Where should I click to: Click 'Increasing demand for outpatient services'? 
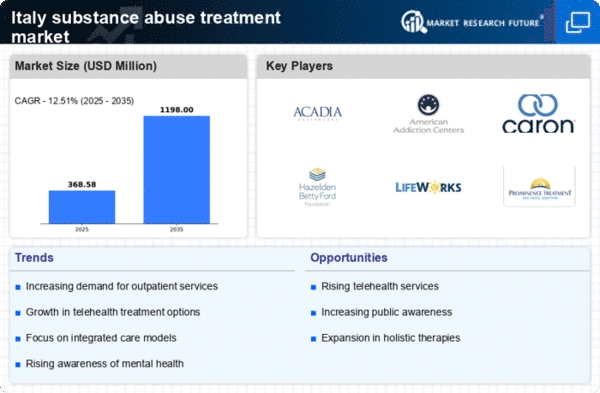pos(122,286)
